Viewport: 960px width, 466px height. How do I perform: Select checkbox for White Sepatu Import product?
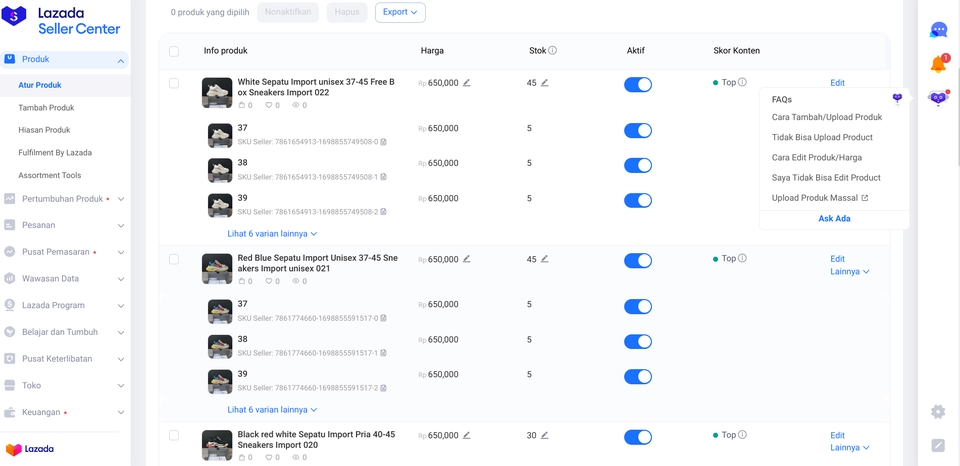pyautogui.click(x=174, y=83)
